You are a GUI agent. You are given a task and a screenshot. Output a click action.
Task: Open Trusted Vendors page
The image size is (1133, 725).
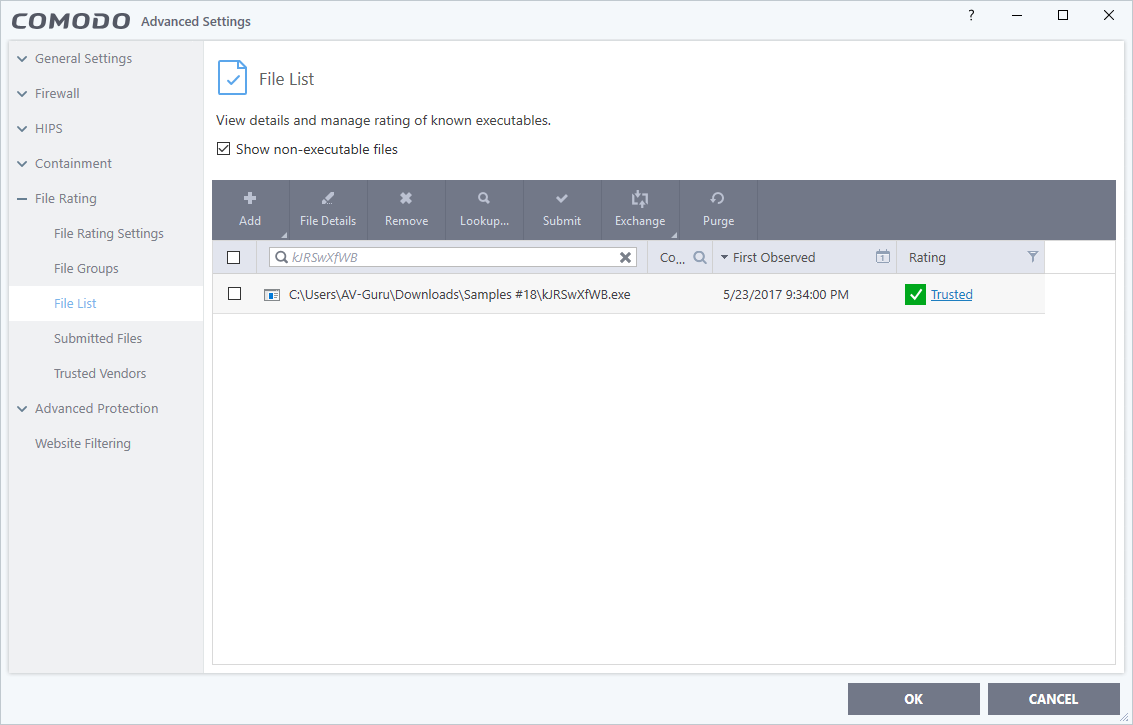point(100,373)
